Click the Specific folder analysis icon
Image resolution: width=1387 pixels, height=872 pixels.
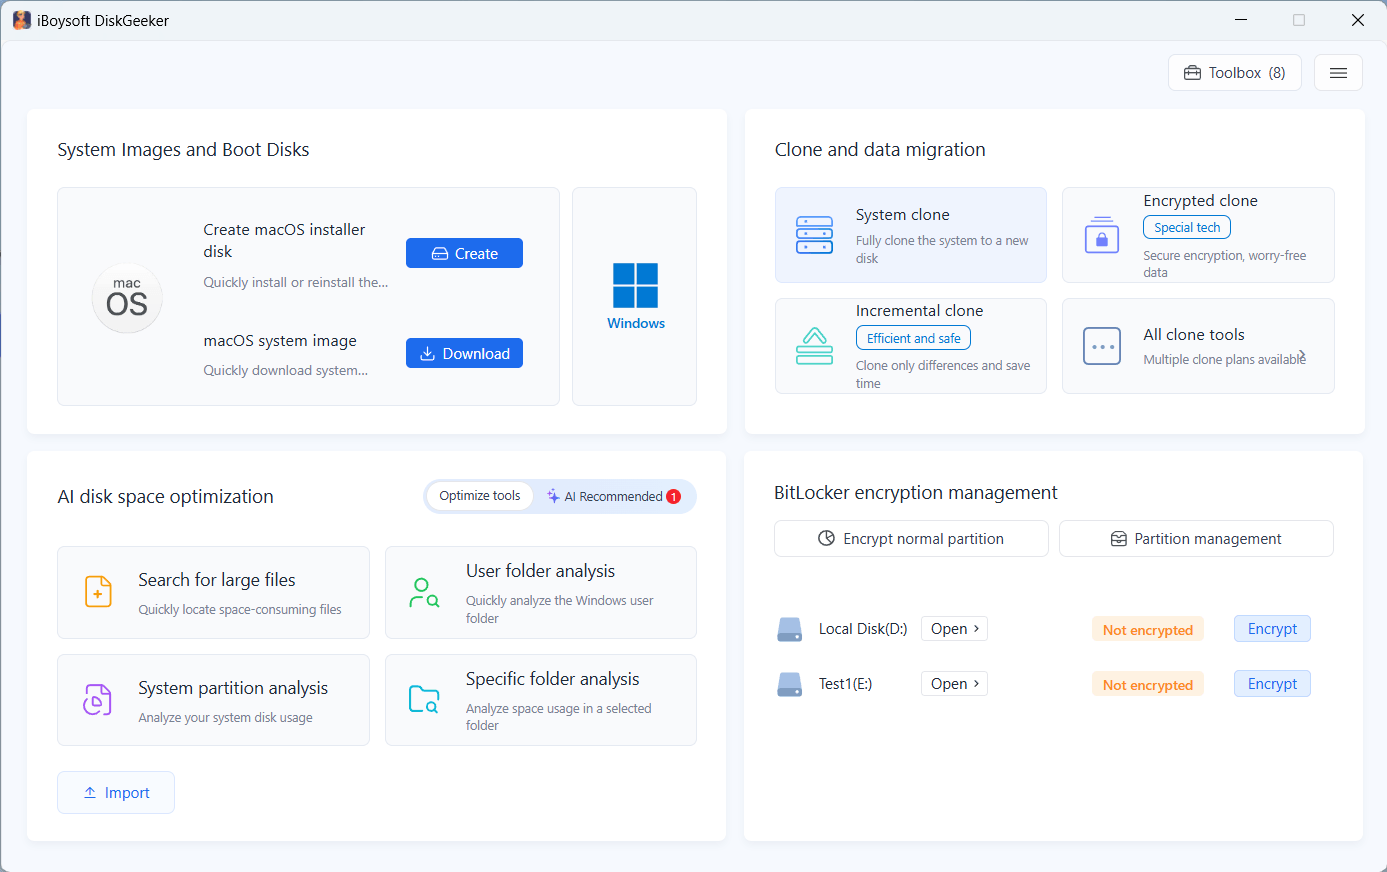(x=424, y=699)
